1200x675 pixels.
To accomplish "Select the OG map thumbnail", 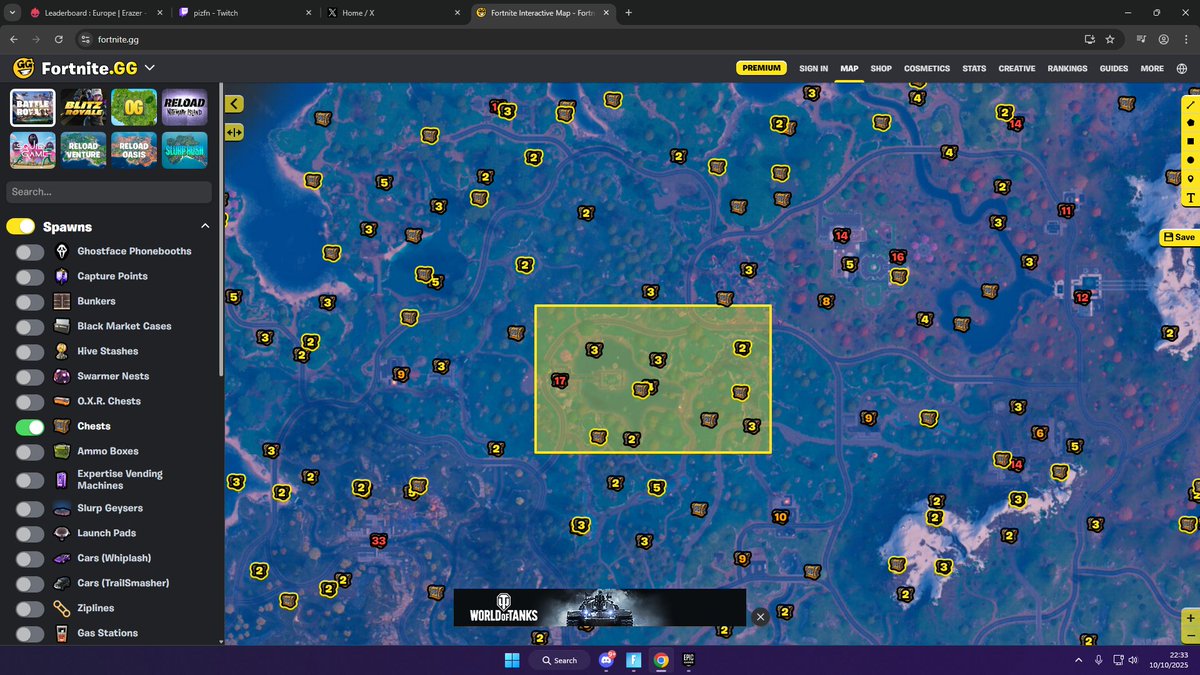I will tap(134, 107).
